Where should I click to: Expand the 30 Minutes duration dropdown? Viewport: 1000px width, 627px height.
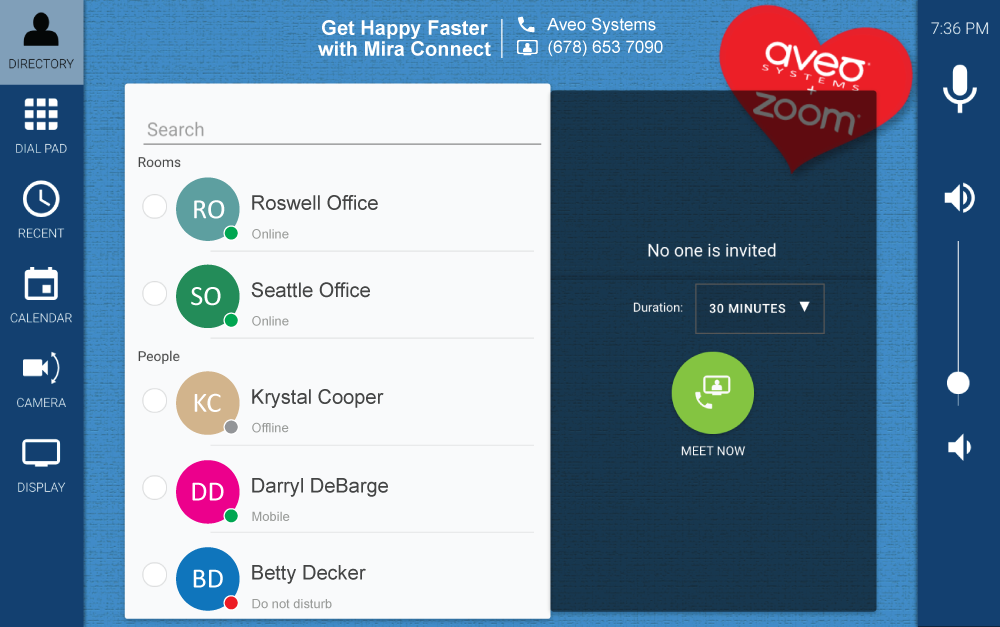point(760,308)
